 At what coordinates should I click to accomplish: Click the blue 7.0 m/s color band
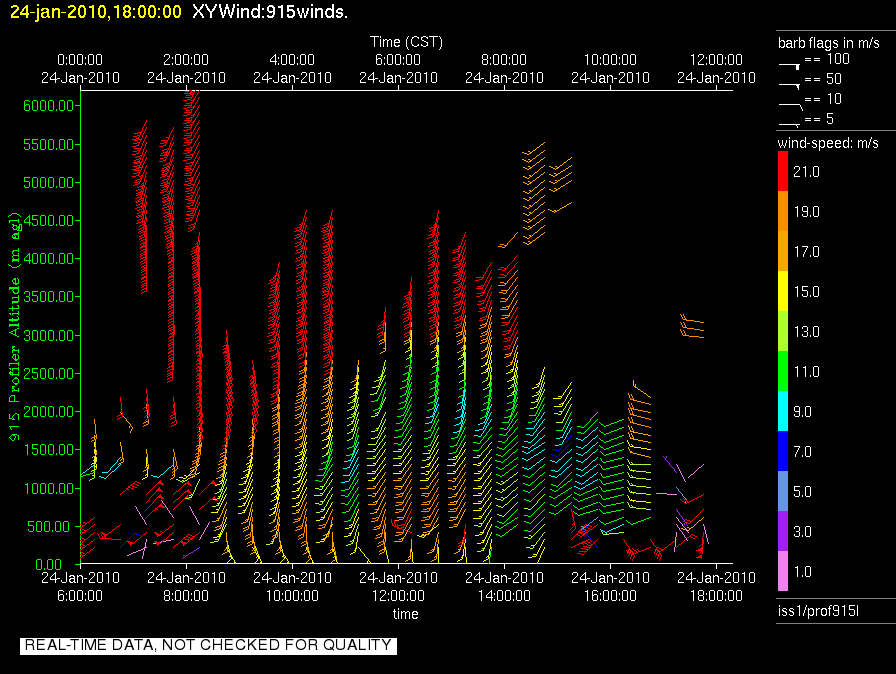tap(783, 451)
